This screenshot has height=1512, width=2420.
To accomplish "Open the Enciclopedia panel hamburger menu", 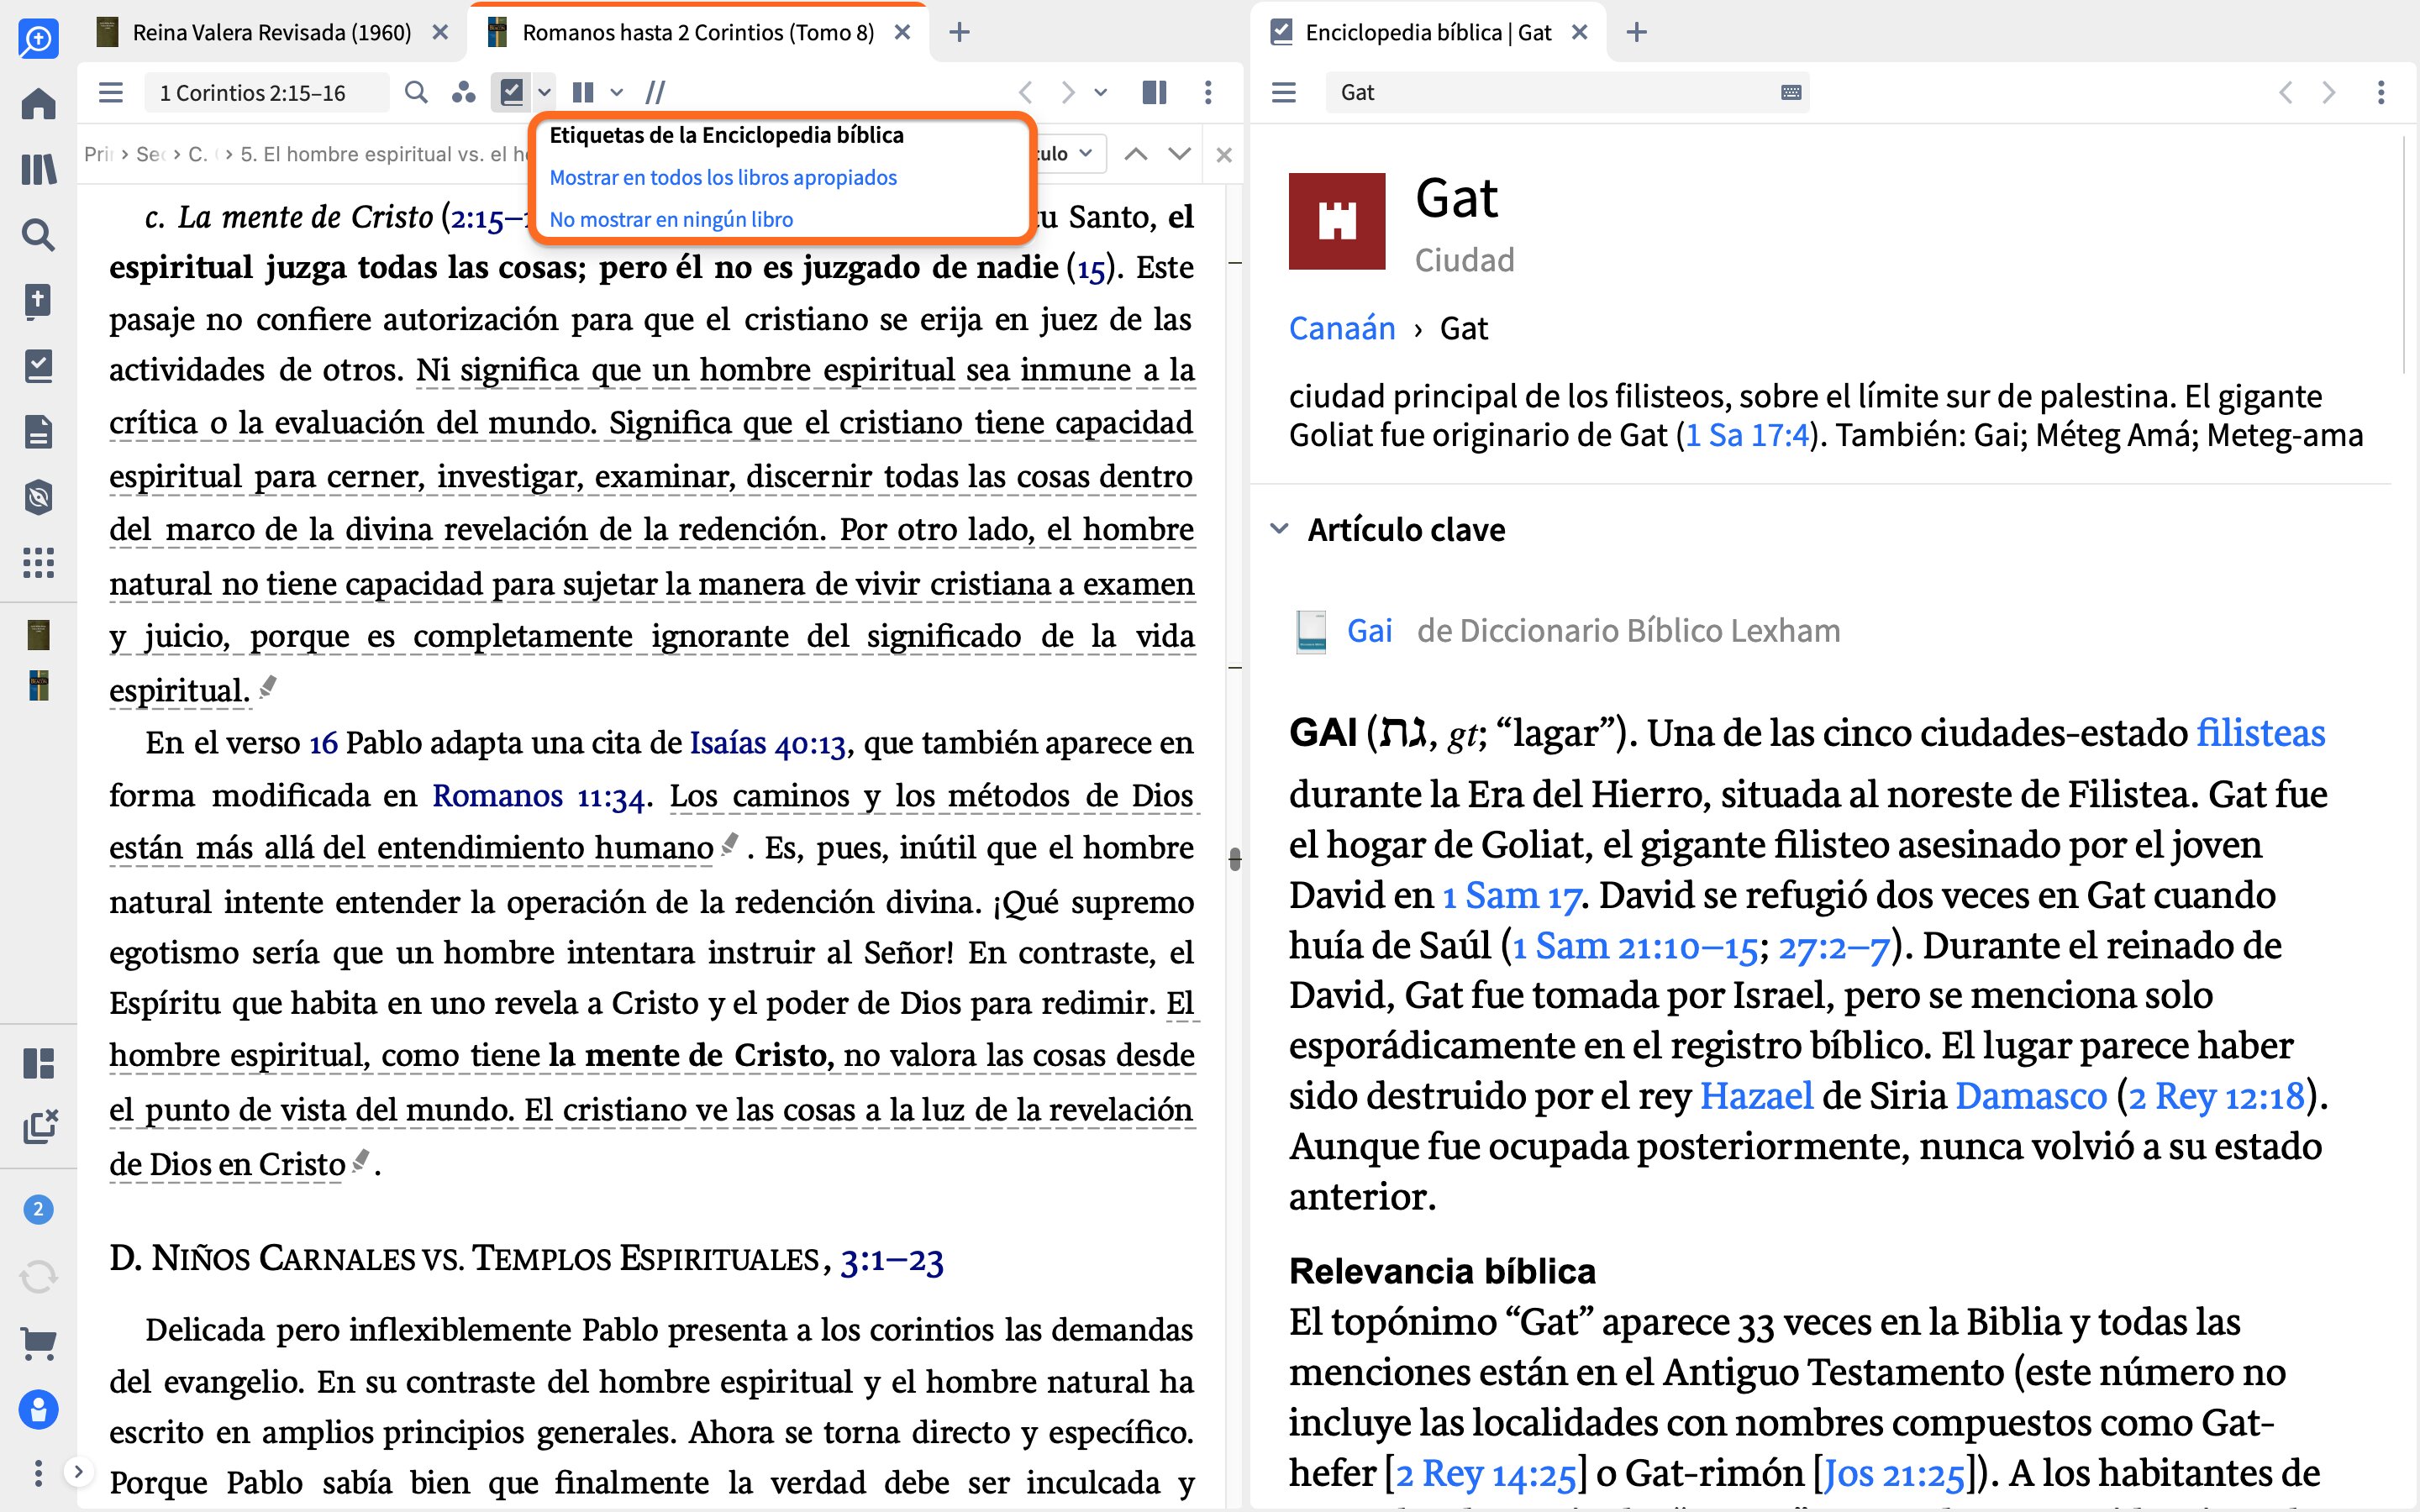I will [1284, 93].
